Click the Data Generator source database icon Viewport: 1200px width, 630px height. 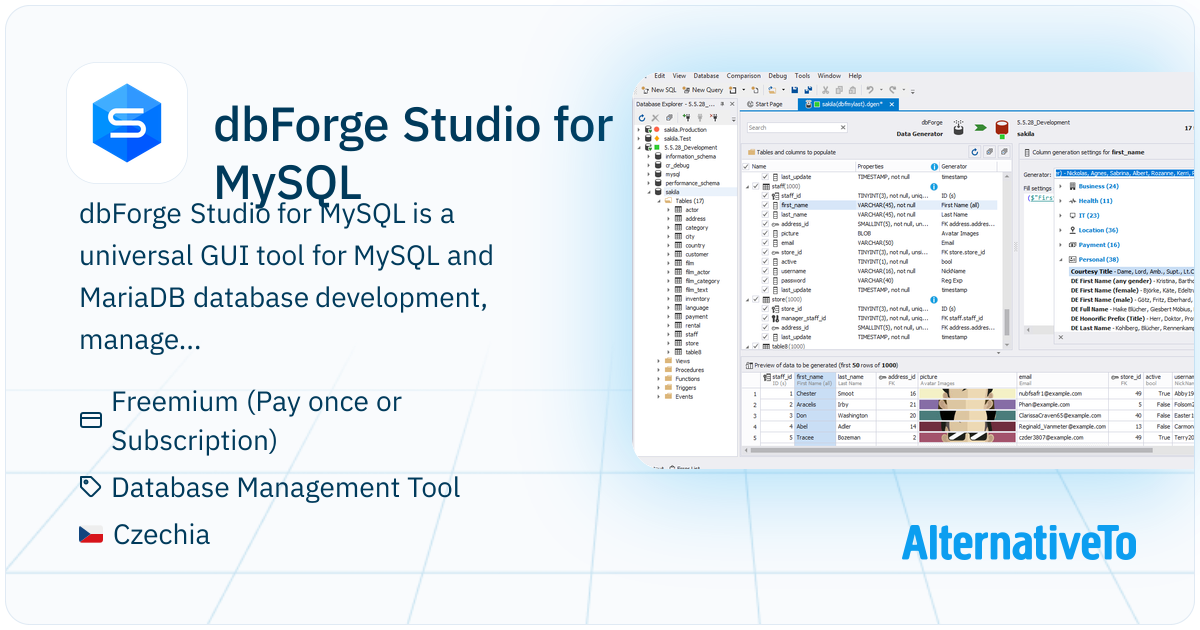pyautogui.click(x=958, y=128)
